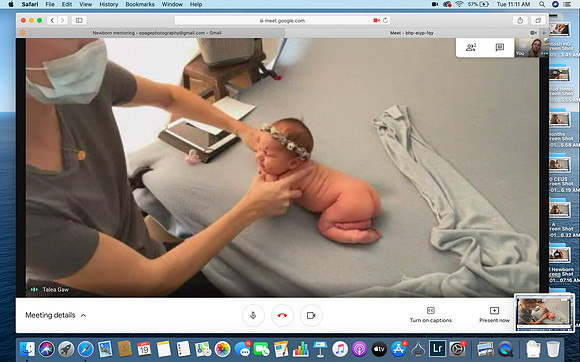Click the red camera indicator in address bar
Screen dimensions: 580x362
377,20
